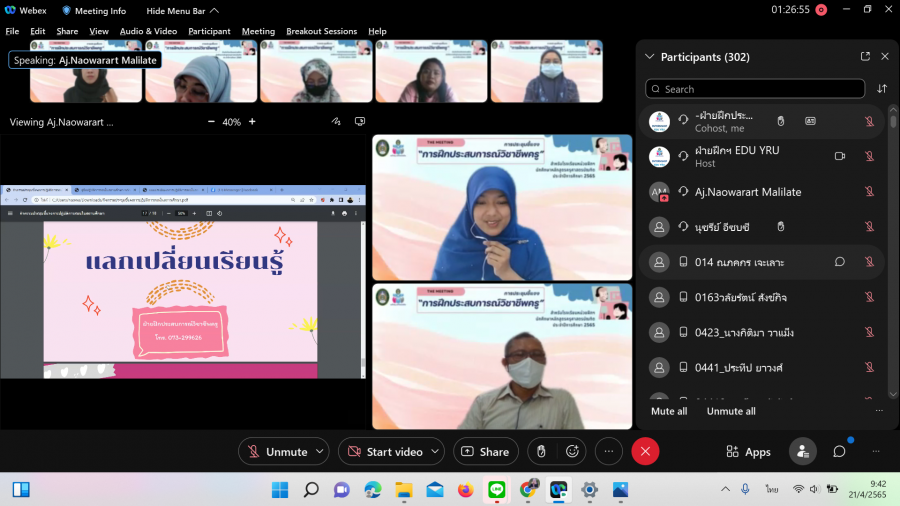Collapse the Participants panel chevron
The height and width of the screenshot is (506, 900).
click(650, 57)
